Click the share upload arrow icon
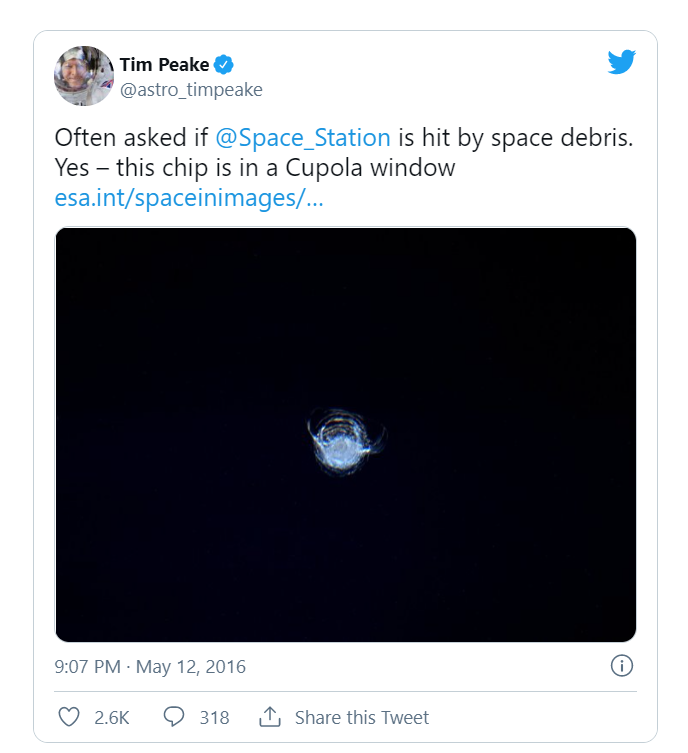 click(x=269, y=717)
